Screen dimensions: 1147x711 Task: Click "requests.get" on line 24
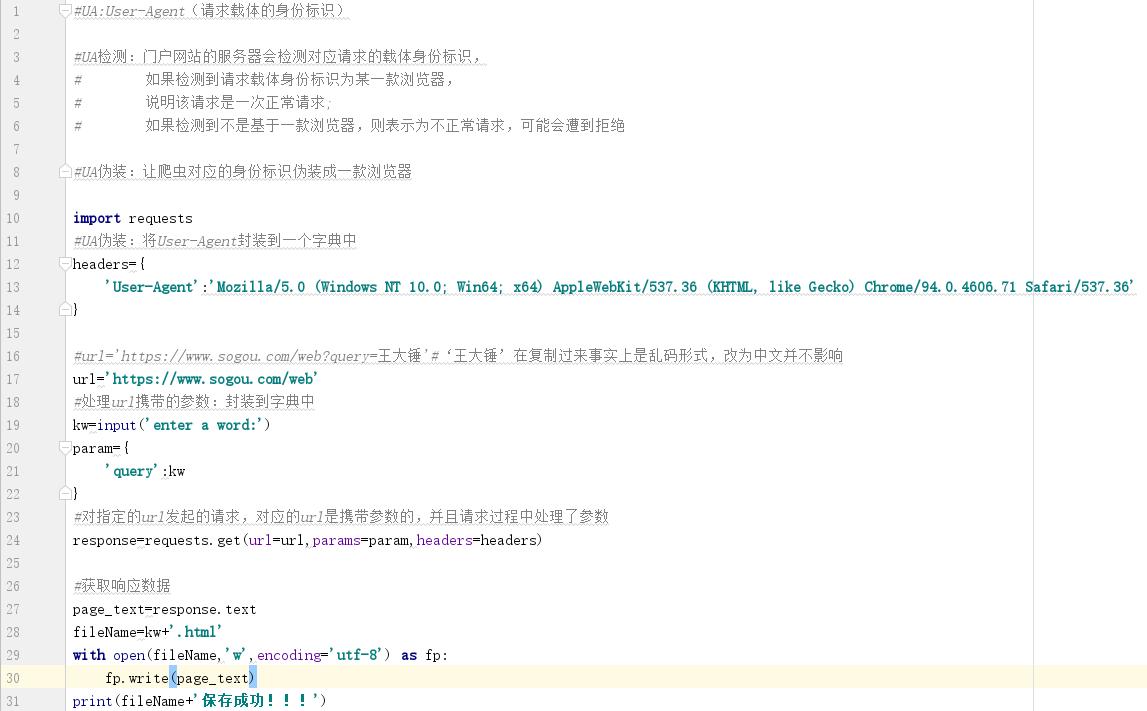pyautogui.click(x=192, y=541)
